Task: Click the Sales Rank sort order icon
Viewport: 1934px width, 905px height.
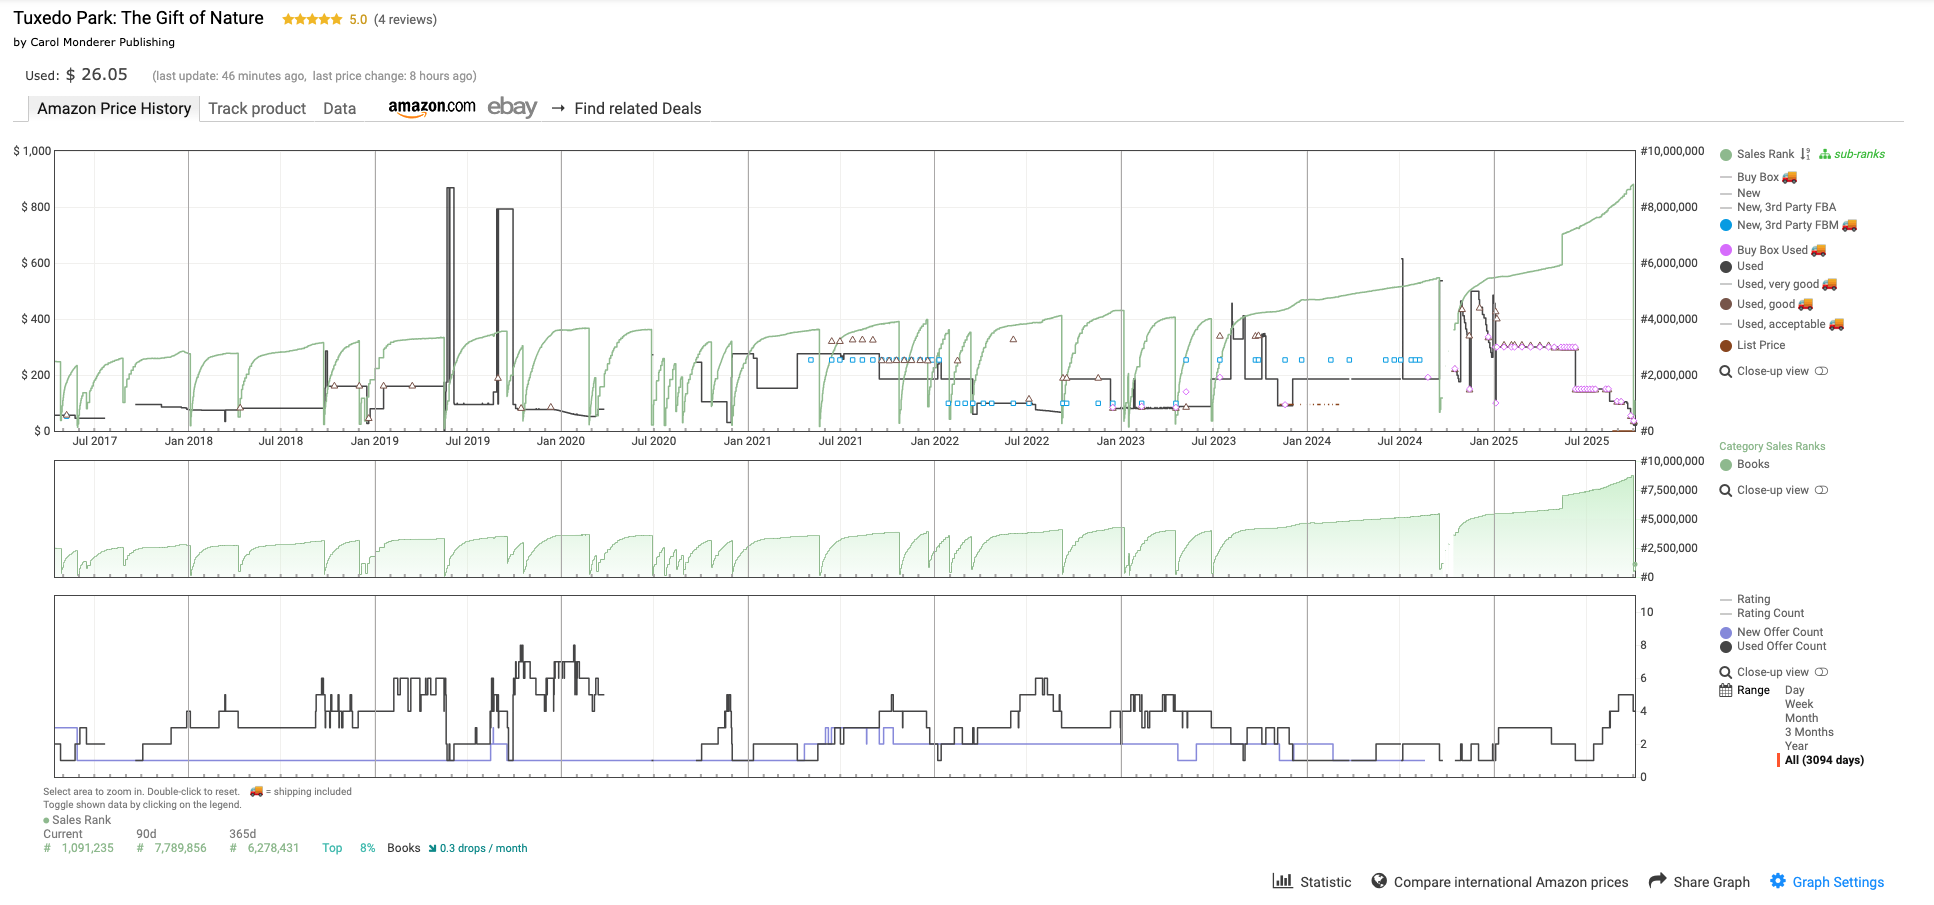Action: tap(1805, 154)
